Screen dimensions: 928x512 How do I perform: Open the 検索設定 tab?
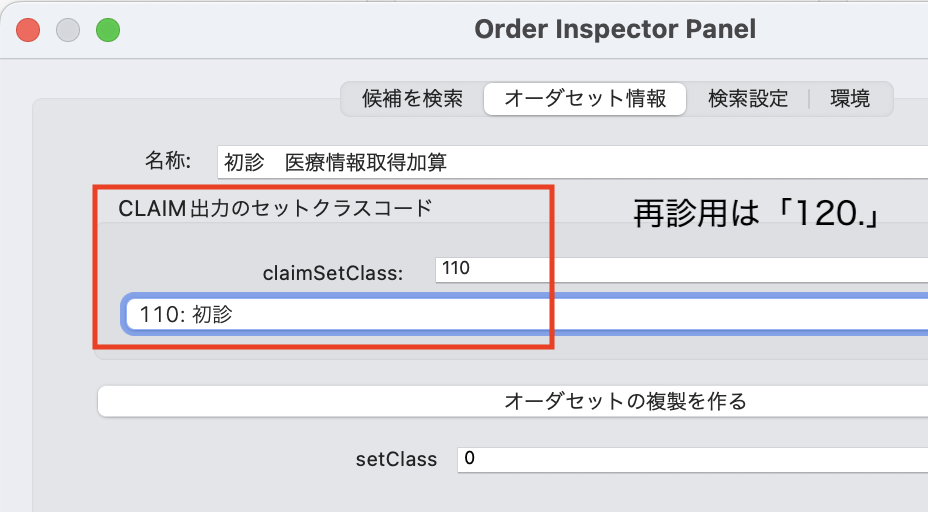(x=748, y=99)
